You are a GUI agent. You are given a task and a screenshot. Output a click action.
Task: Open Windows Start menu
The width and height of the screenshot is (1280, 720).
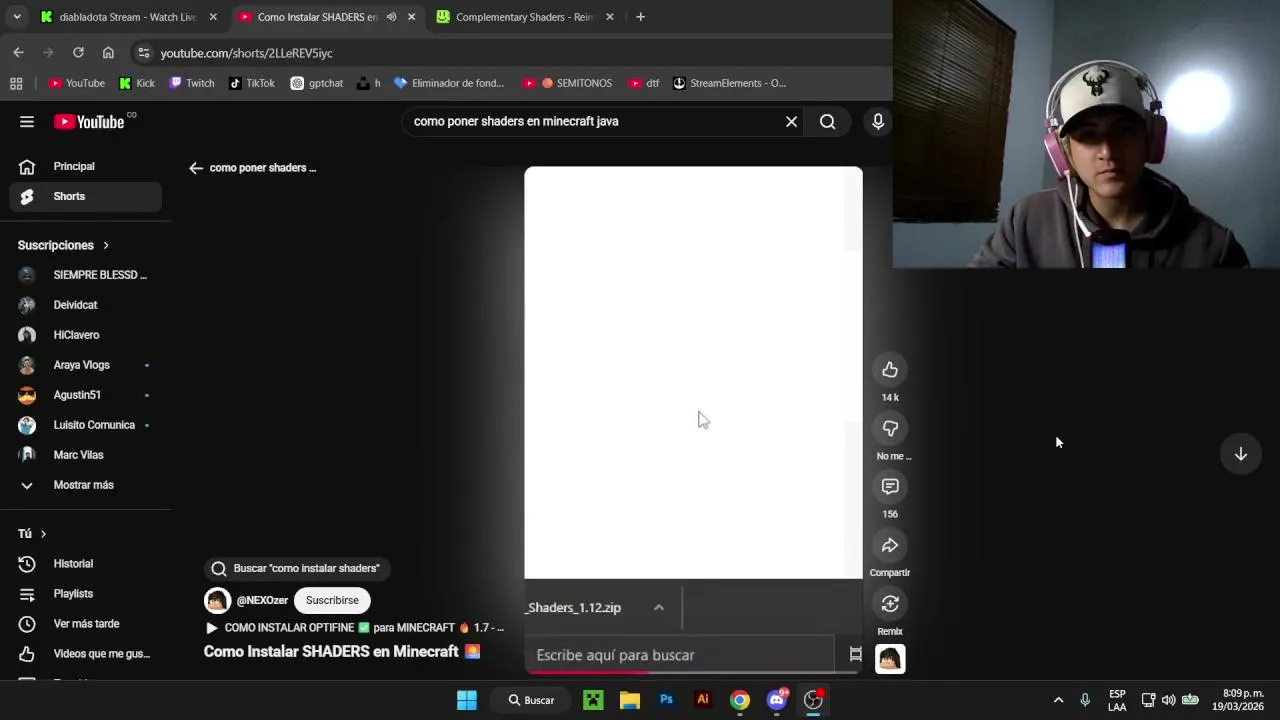[x=467, y=700]
